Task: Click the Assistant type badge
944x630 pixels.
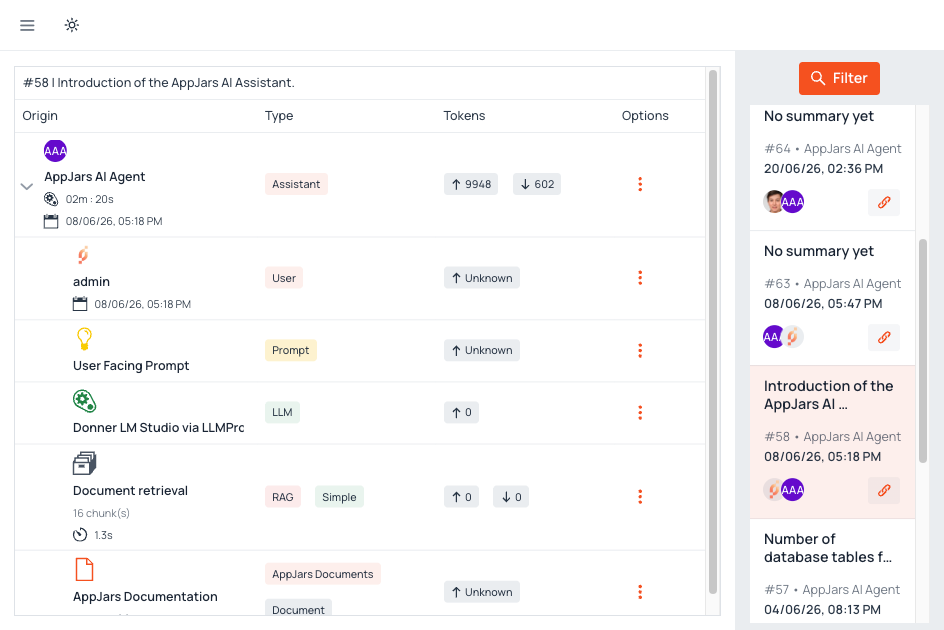Action: tap(296, 184)
